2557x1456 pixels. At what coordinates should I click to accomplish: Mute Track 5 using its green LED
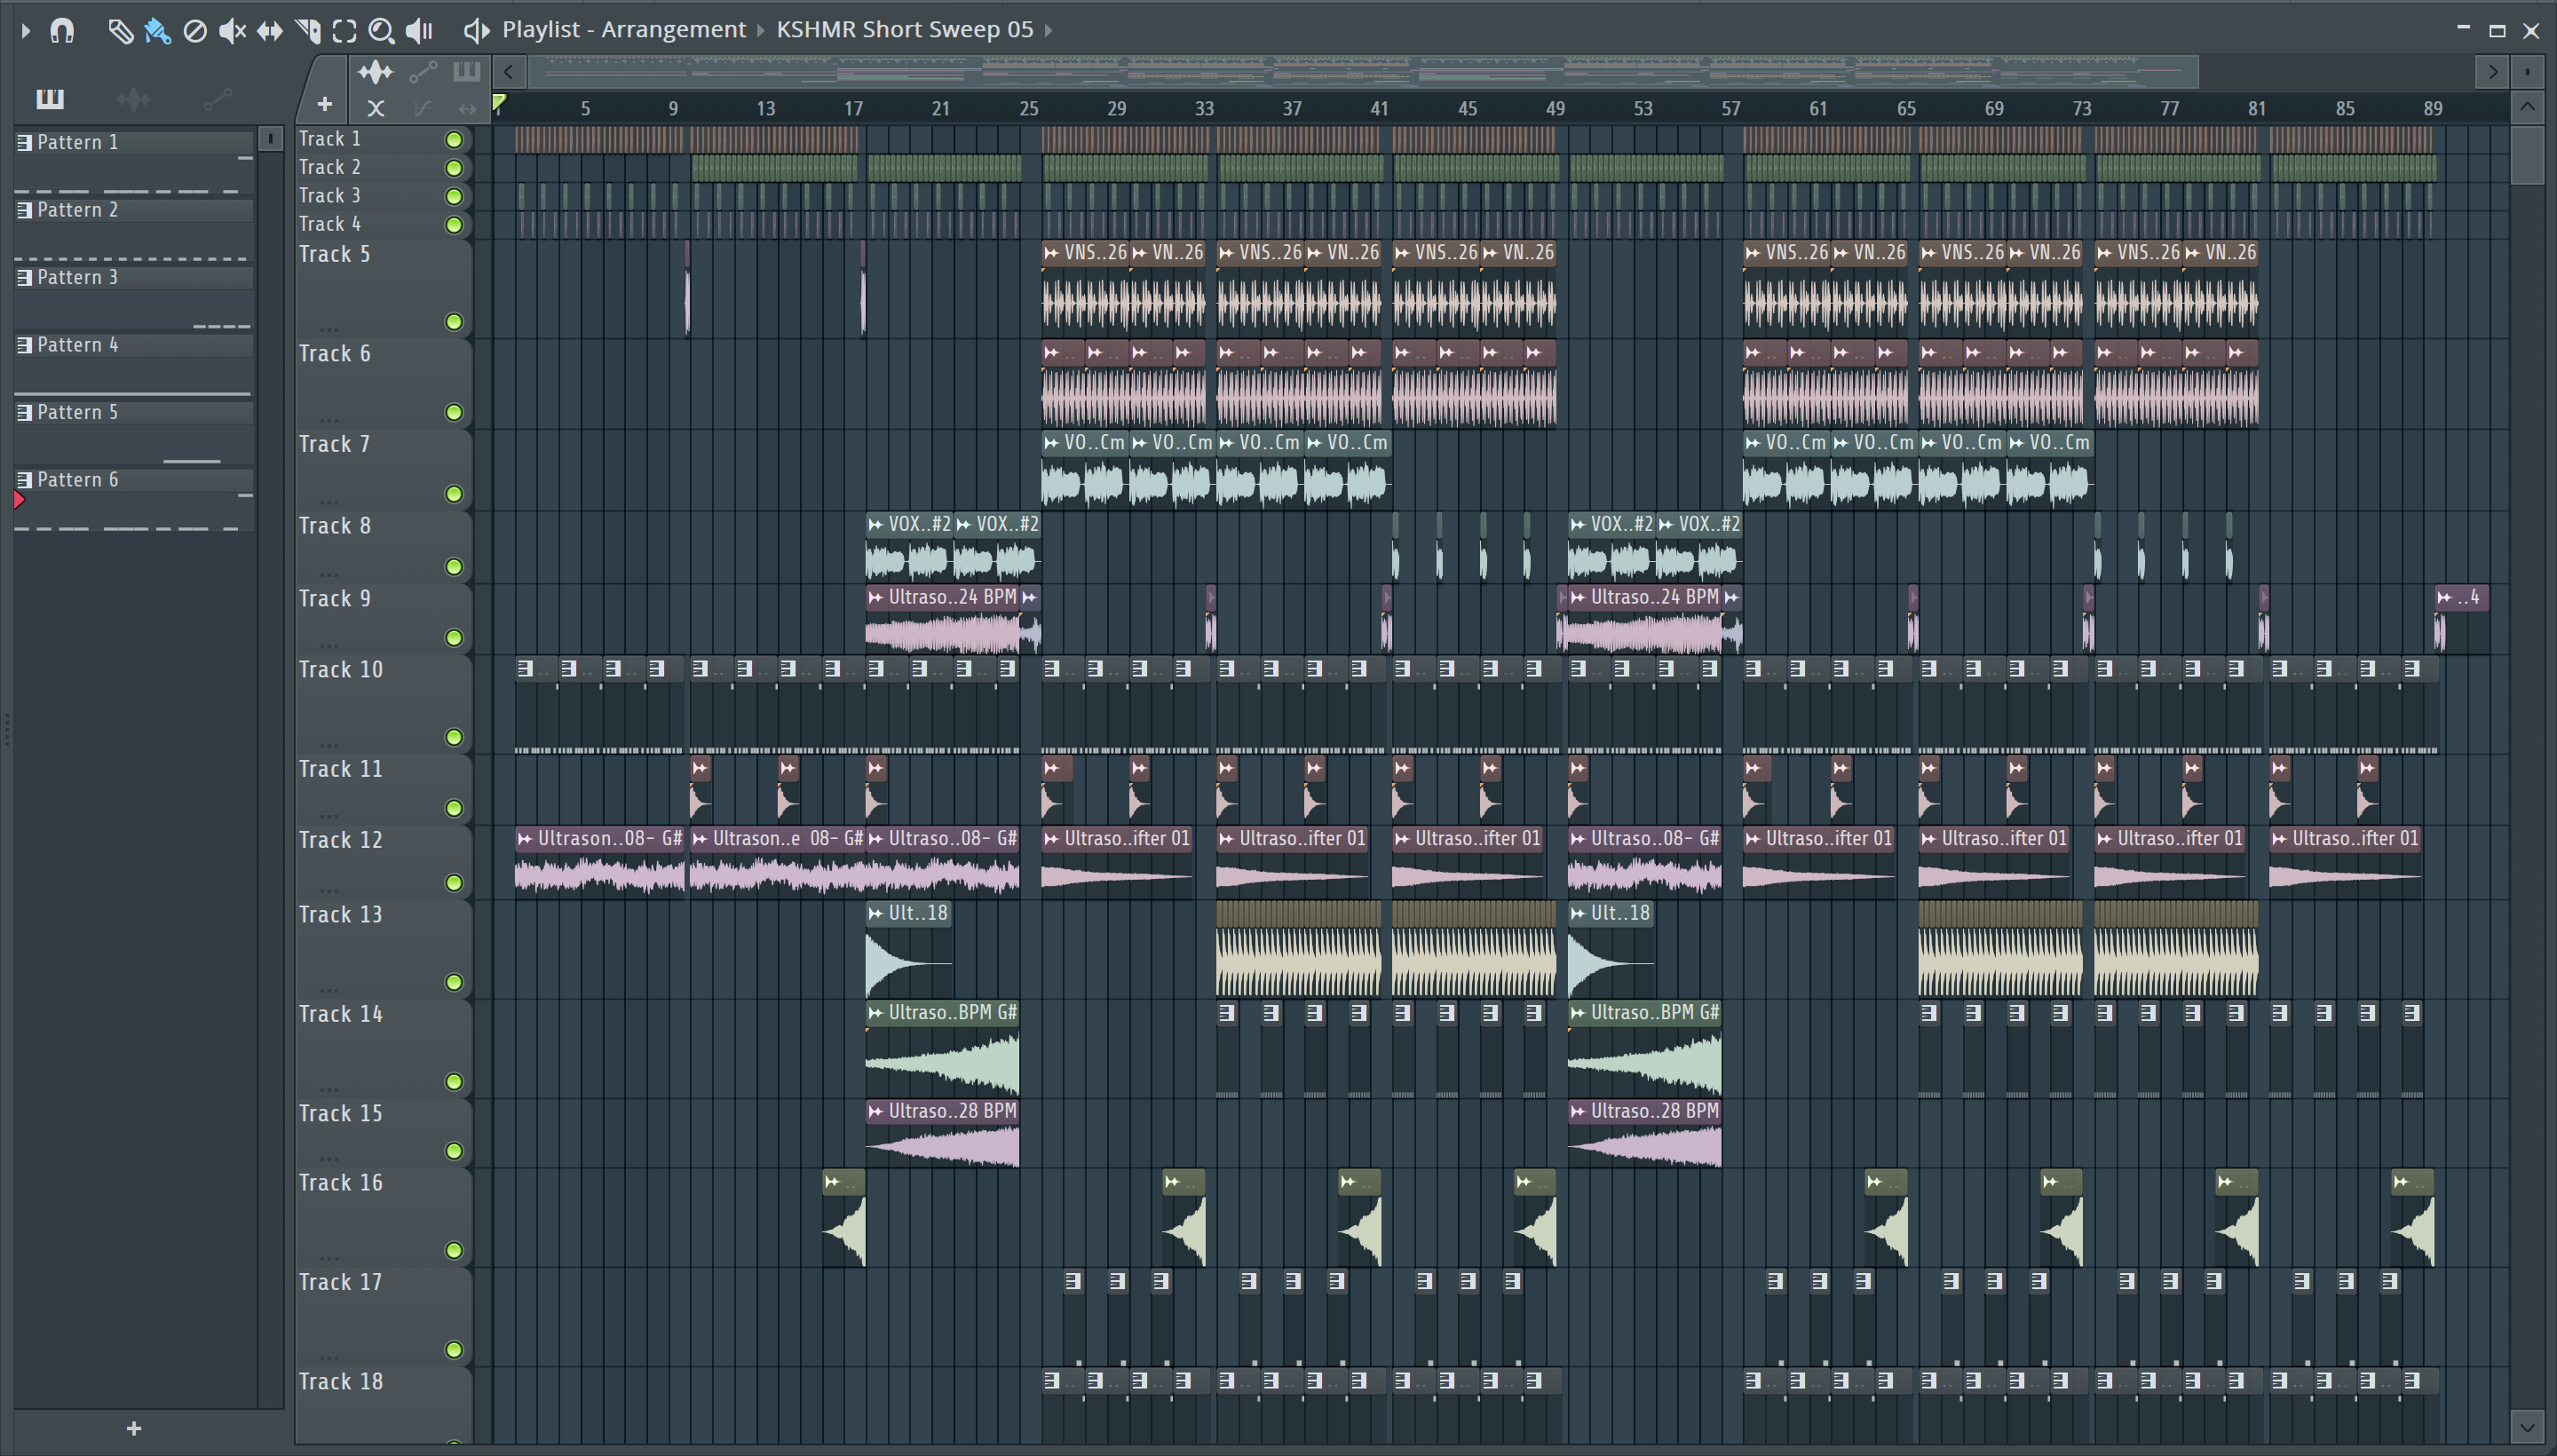454,322
